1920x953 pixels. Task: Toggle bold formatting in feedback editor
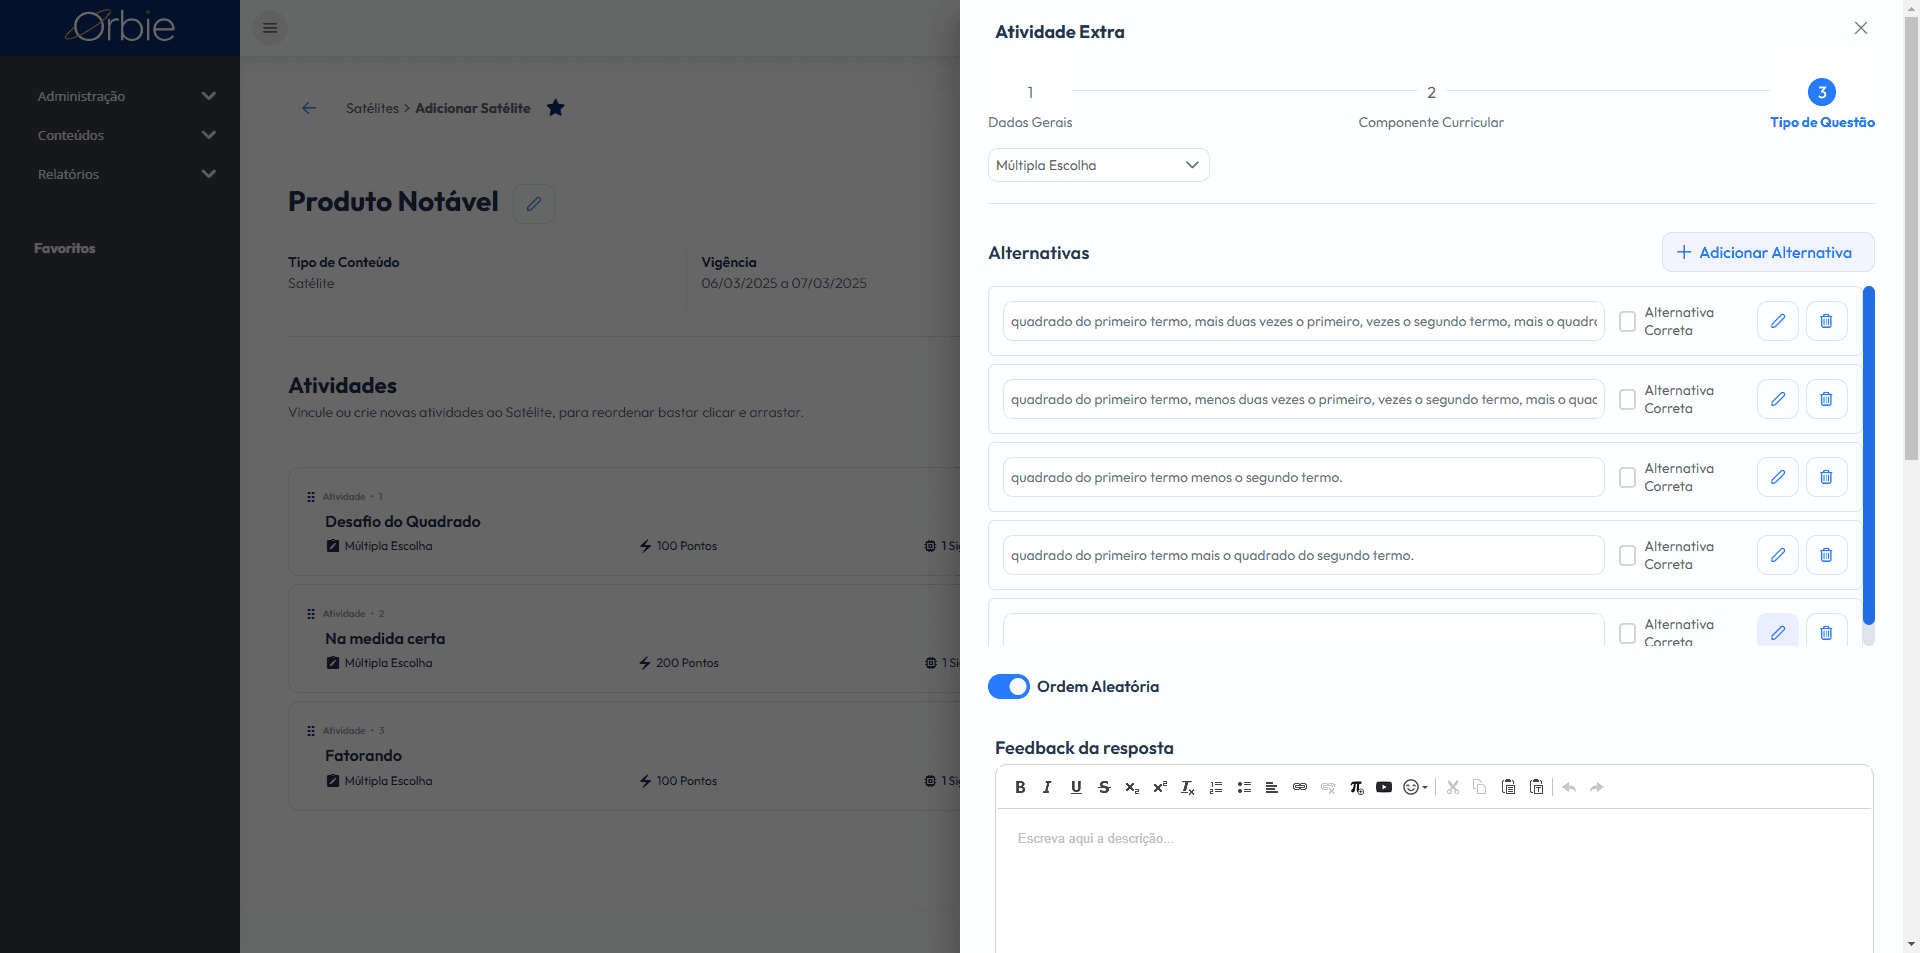(x=1020, y=787)
